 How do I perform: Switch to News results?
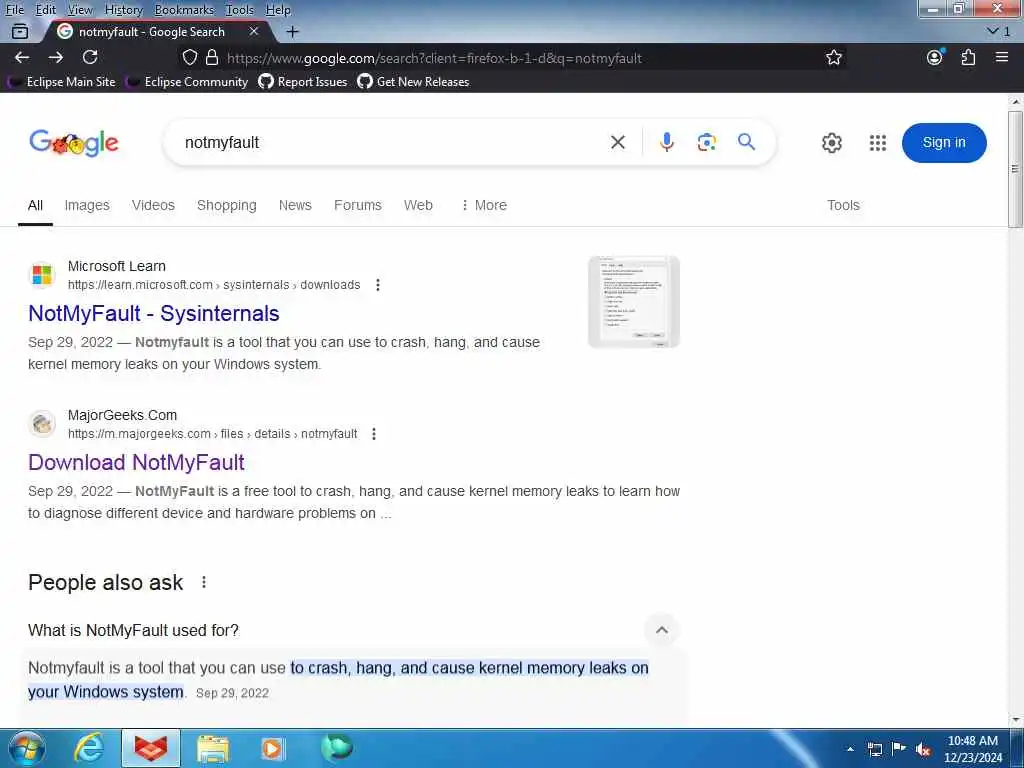[295, 205]
